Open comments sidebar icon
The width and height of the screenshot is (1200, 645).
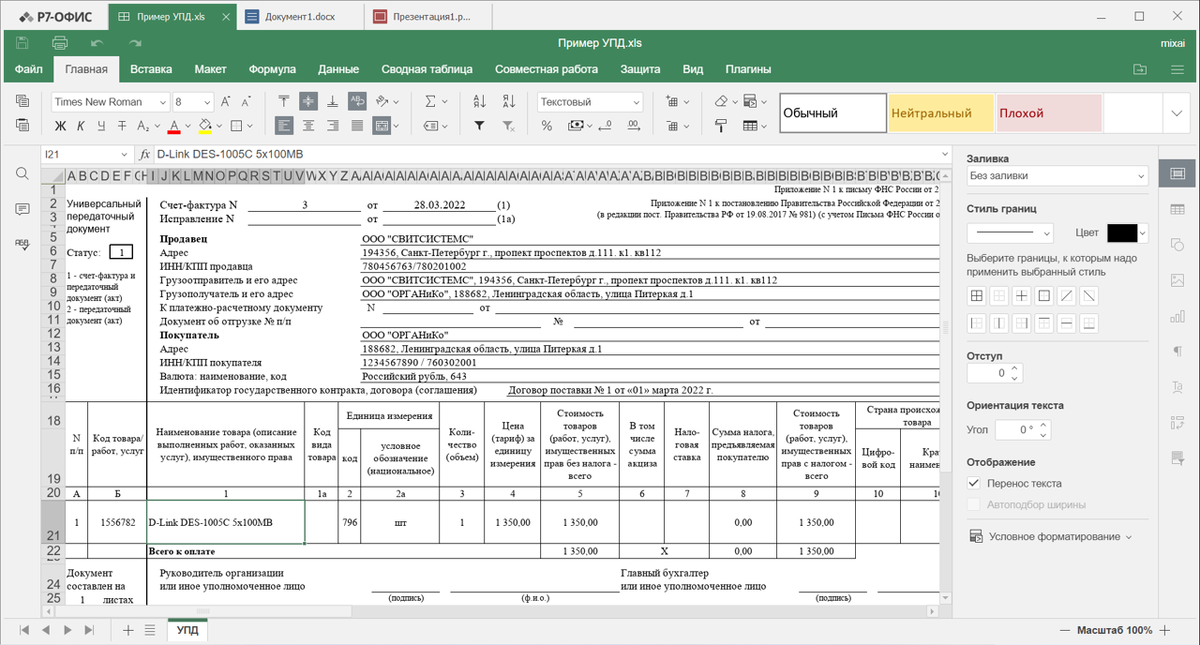click(x=22, y=208)
